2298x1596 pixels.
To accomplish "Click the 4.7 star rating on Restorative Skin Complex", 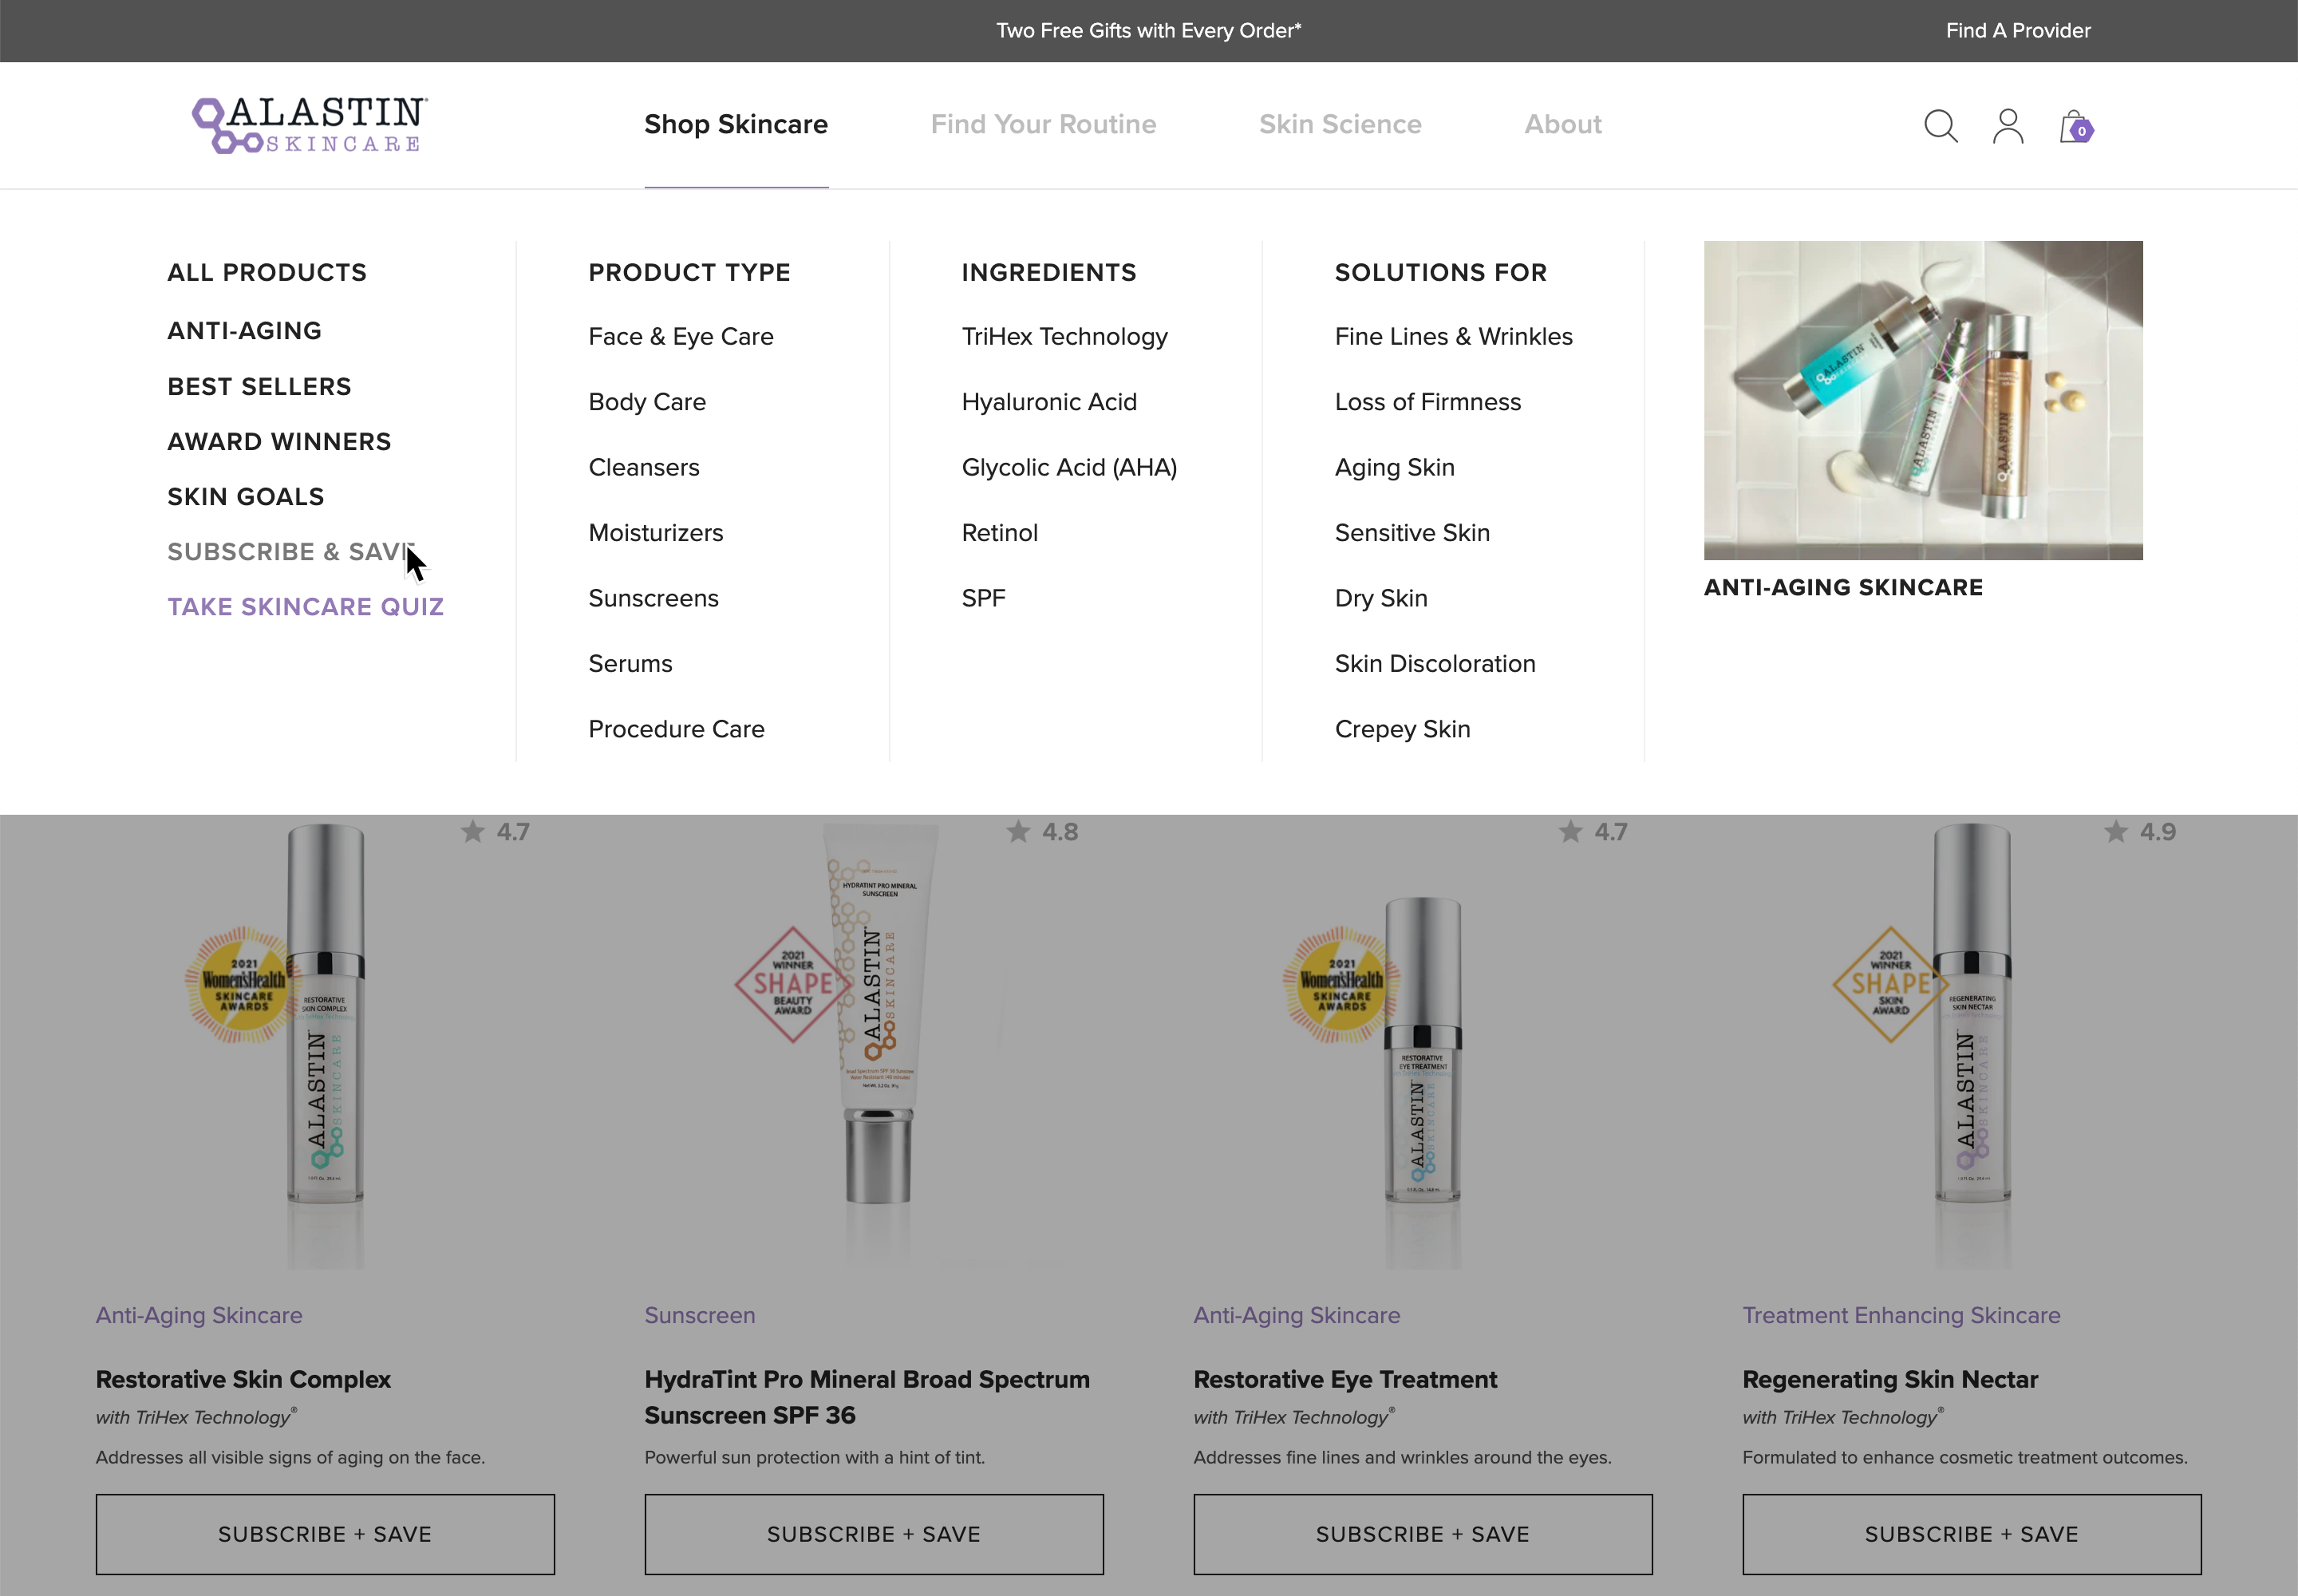I will coord(495,832).
